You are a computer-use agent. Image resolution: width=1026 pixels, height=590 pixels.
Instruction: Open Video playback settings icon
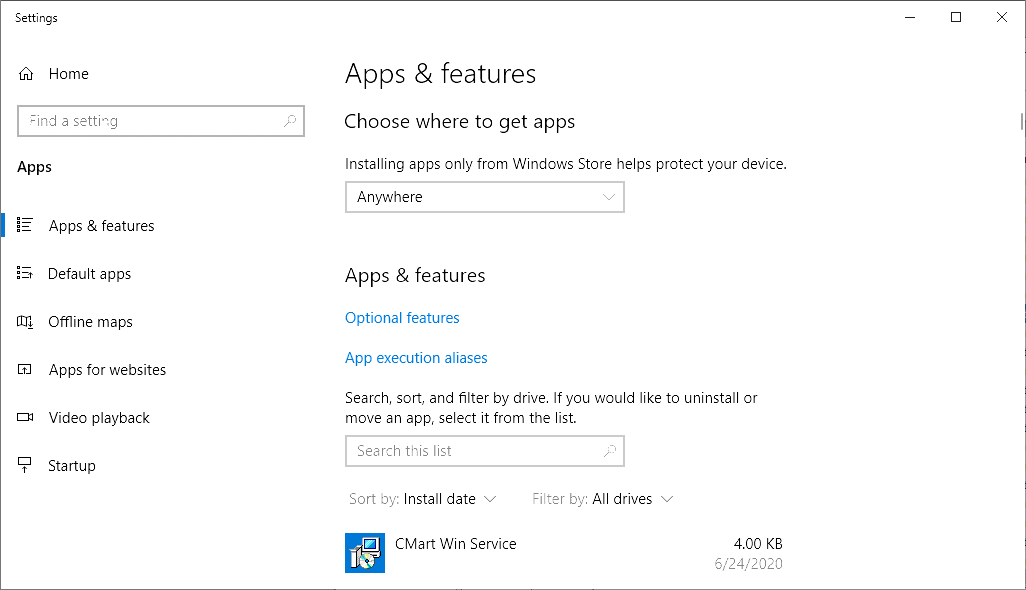pyautogui.click(x=25, y=417)
